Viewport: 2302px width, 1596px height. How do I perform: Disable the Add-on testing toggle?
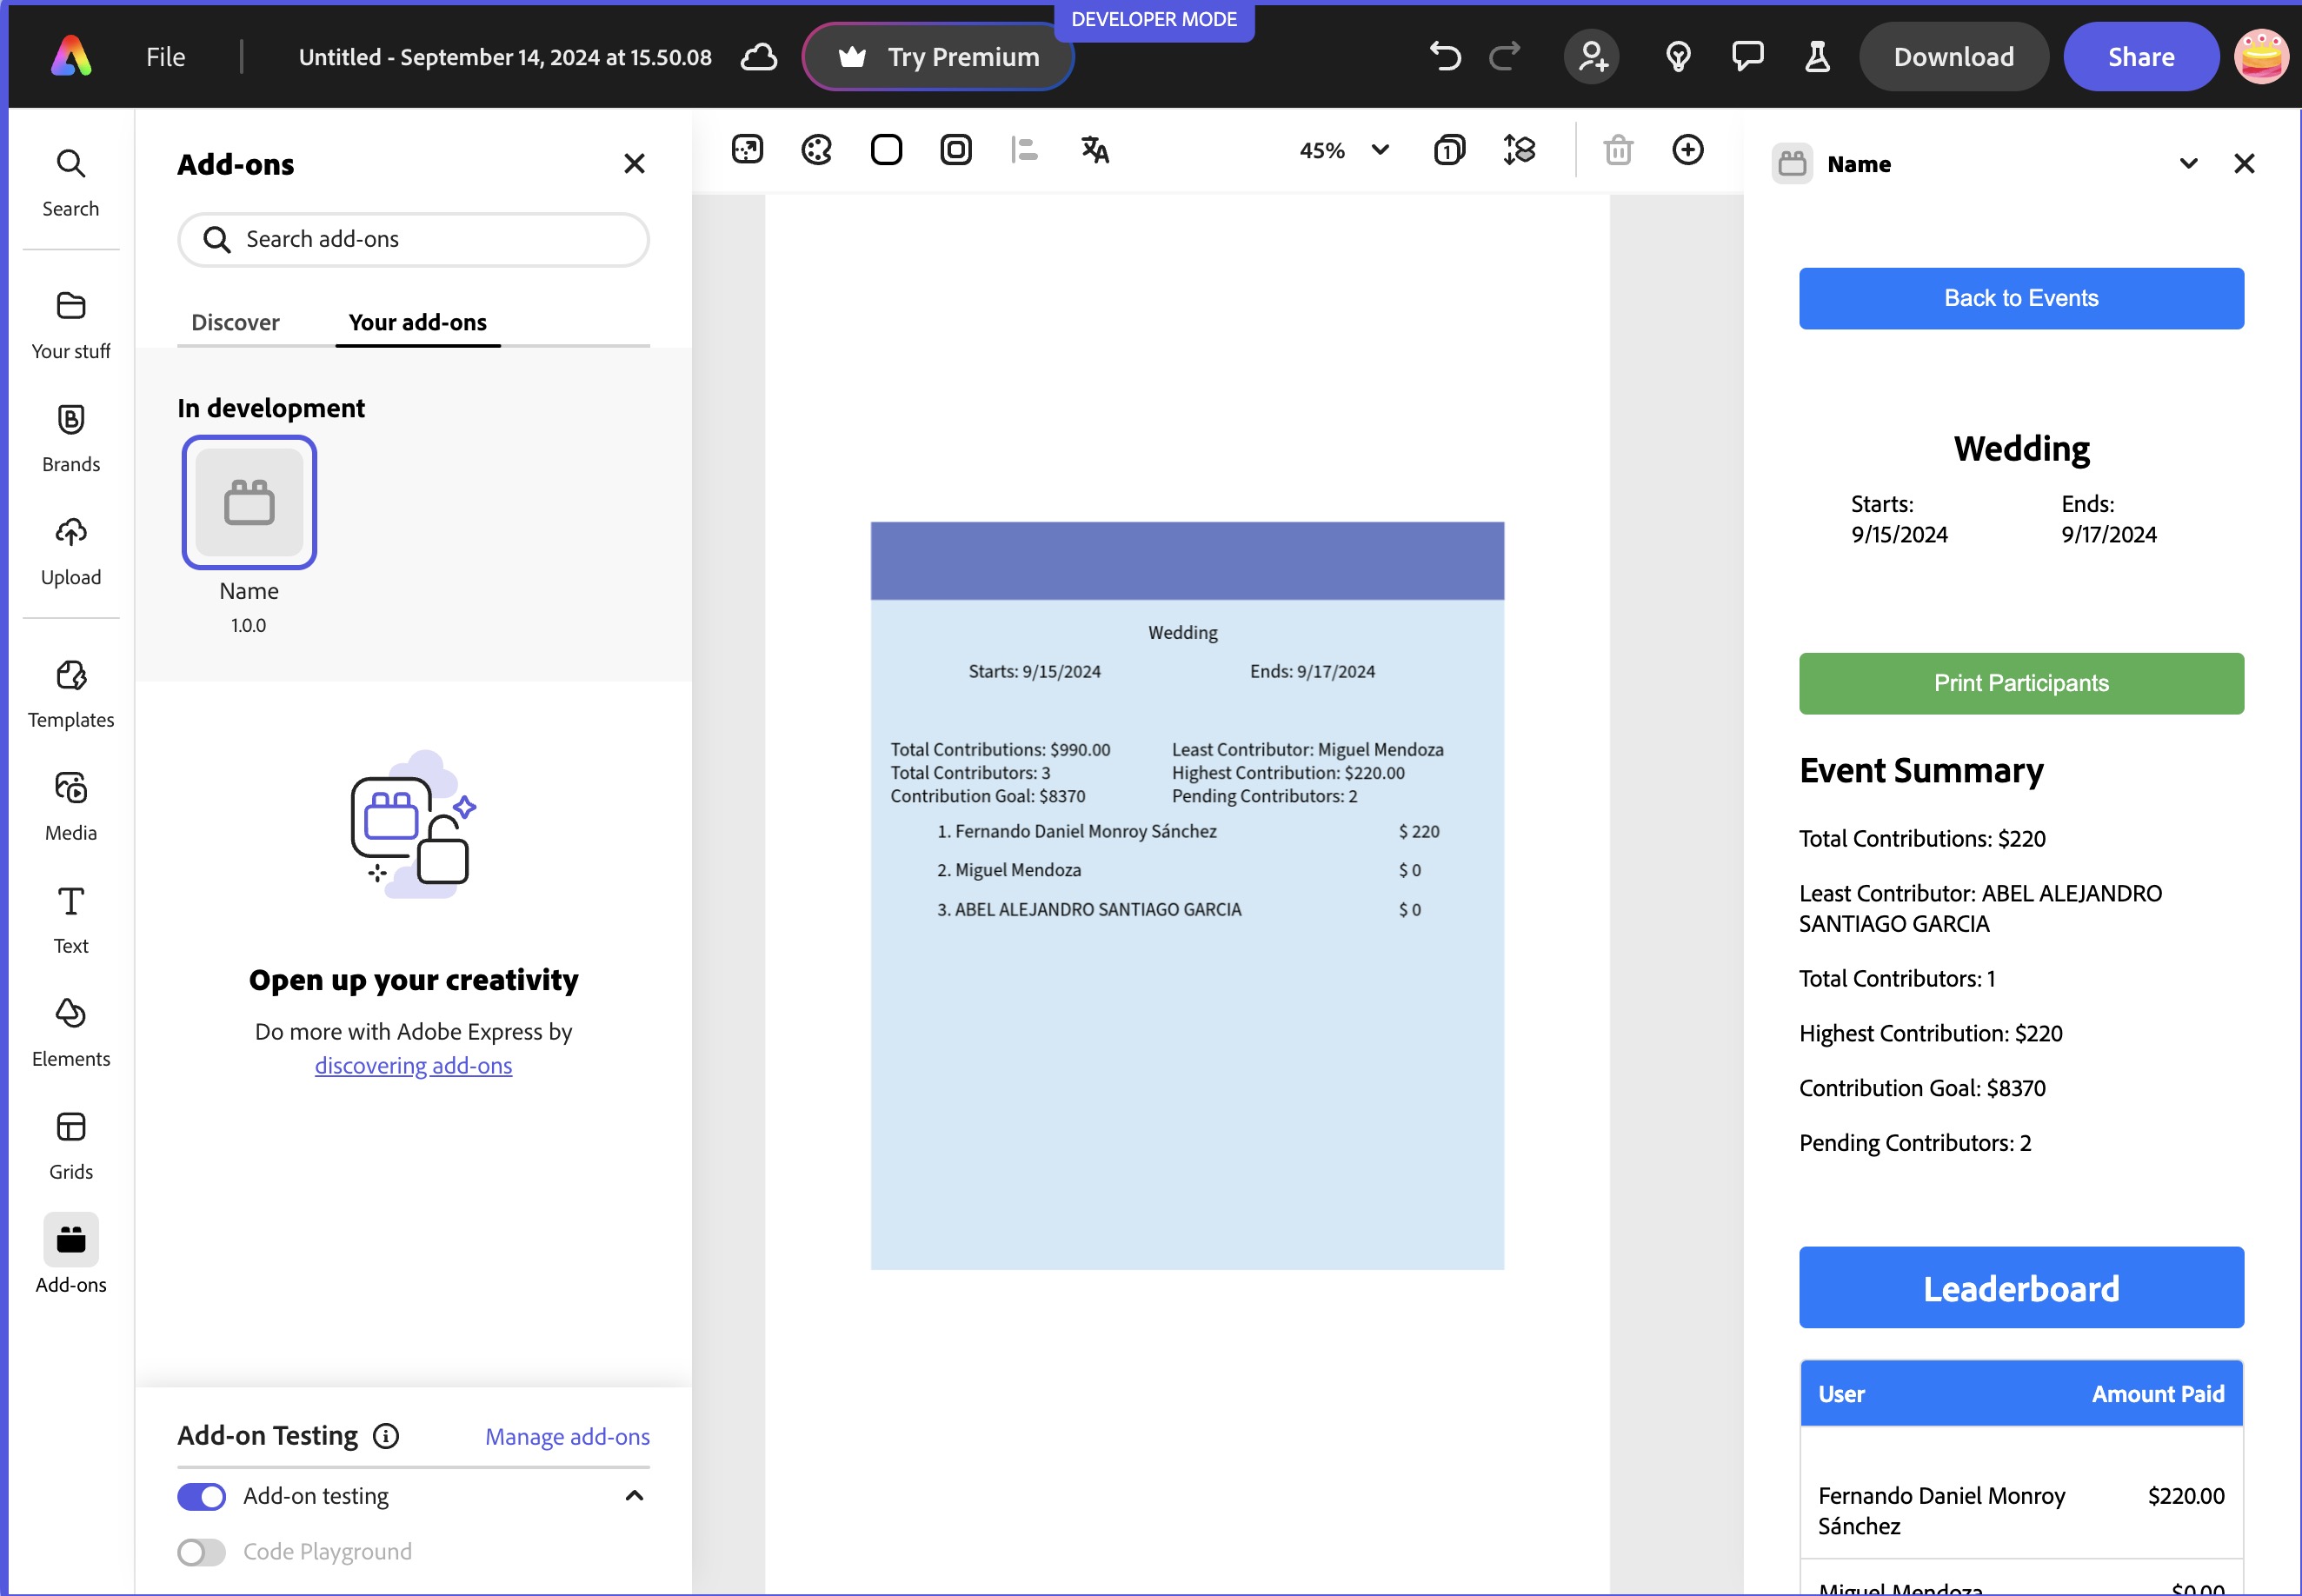(201, 1496)
